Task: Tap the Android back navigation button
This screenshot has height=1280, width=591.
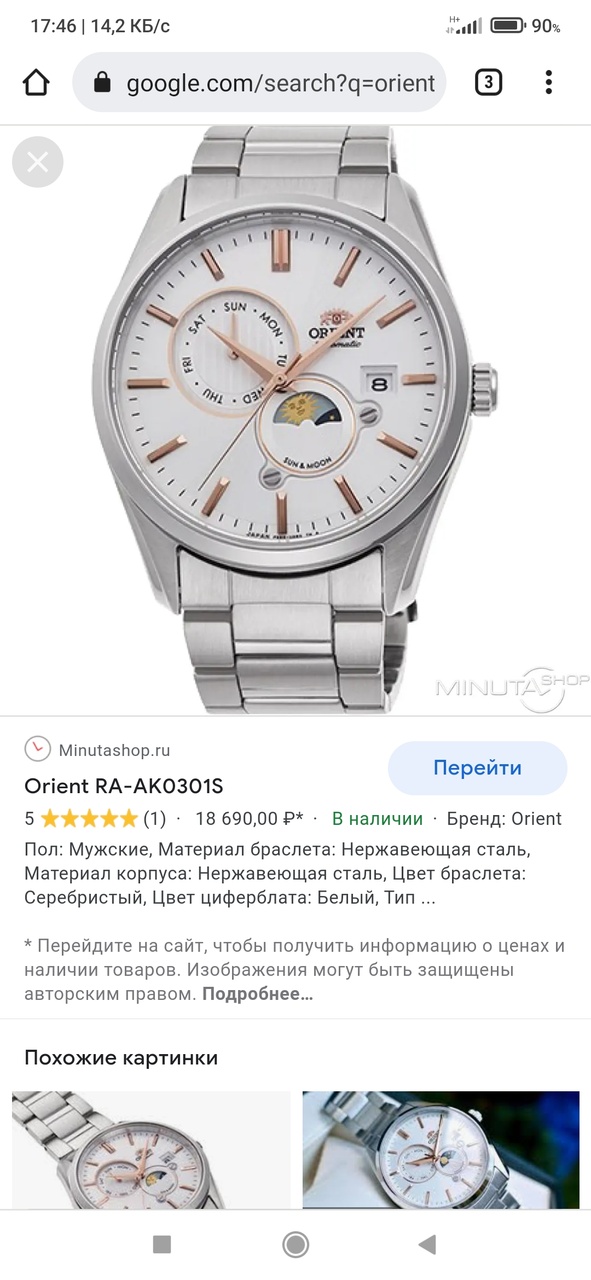Action: [x=427, y=1244]
